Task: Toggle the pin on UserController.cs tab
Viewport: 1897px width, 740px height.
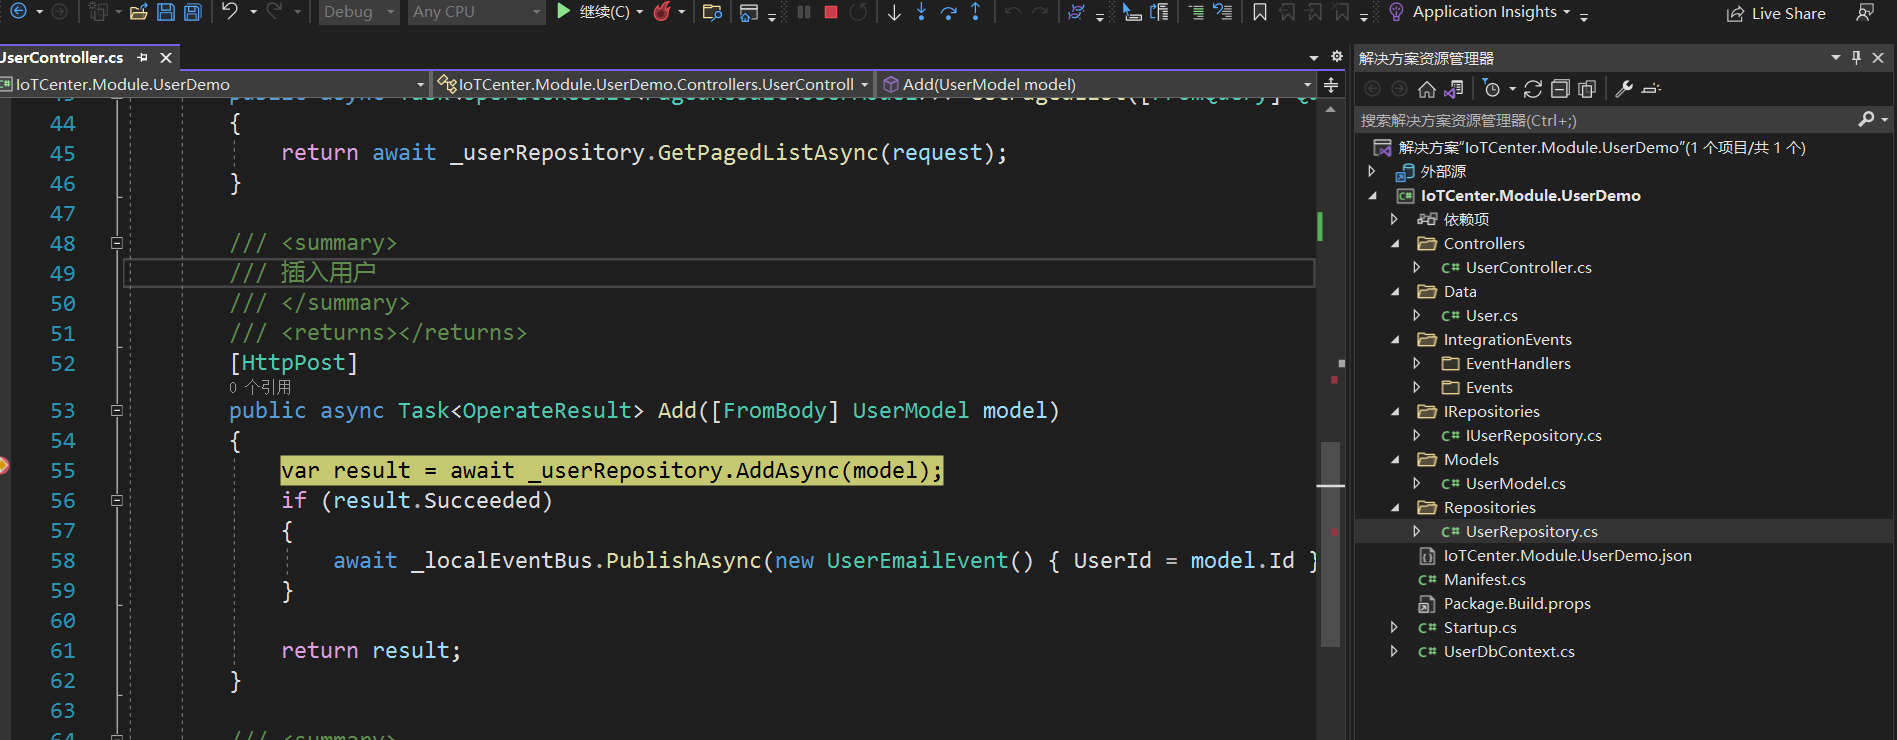Action: (143, 58)
